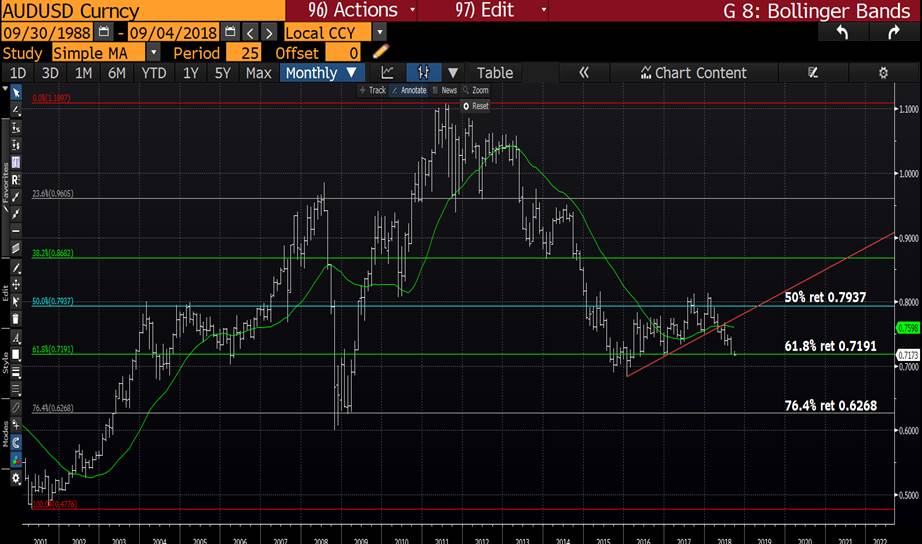Select the 3D range button
The width and height of the screenshot is (922, 544).
50,73
